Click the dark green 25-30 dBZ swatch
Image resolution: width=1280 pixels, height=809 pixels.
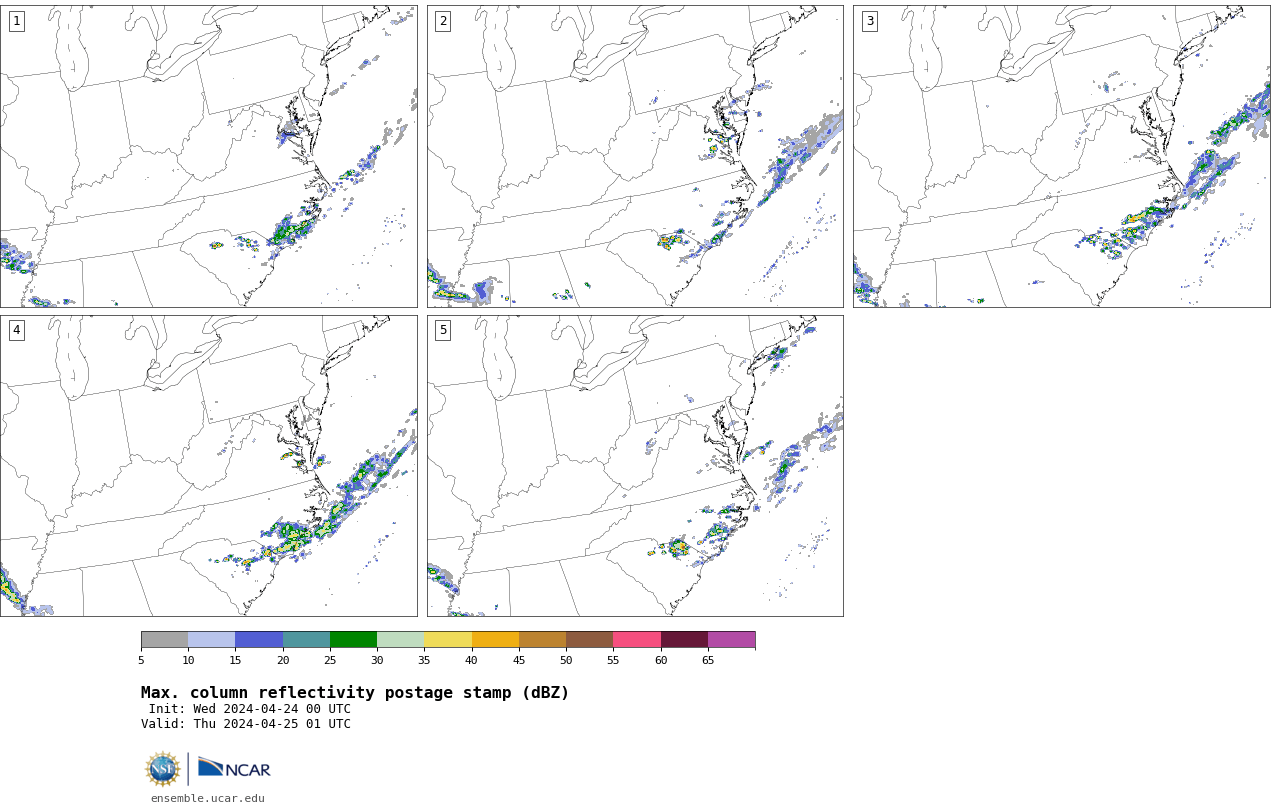tap(353, 640)
